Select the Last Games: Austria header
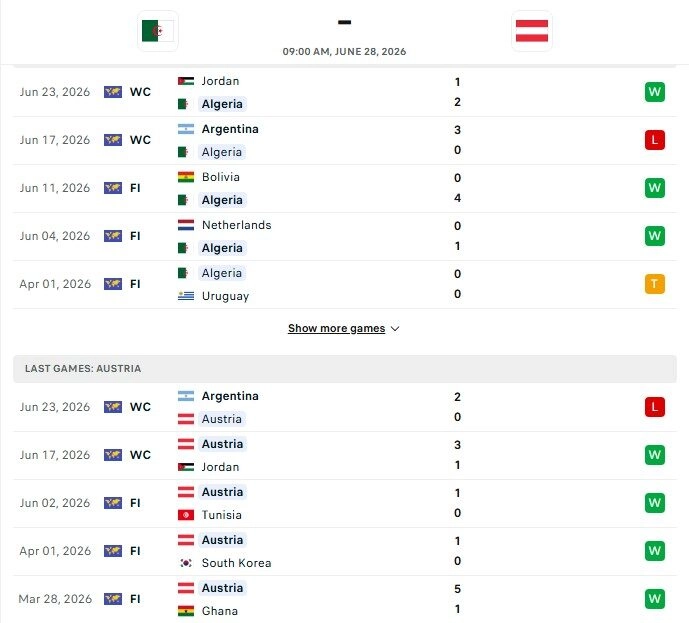This screenshot has height=623, width=689. pyautogui.click(x=344, y=369)
